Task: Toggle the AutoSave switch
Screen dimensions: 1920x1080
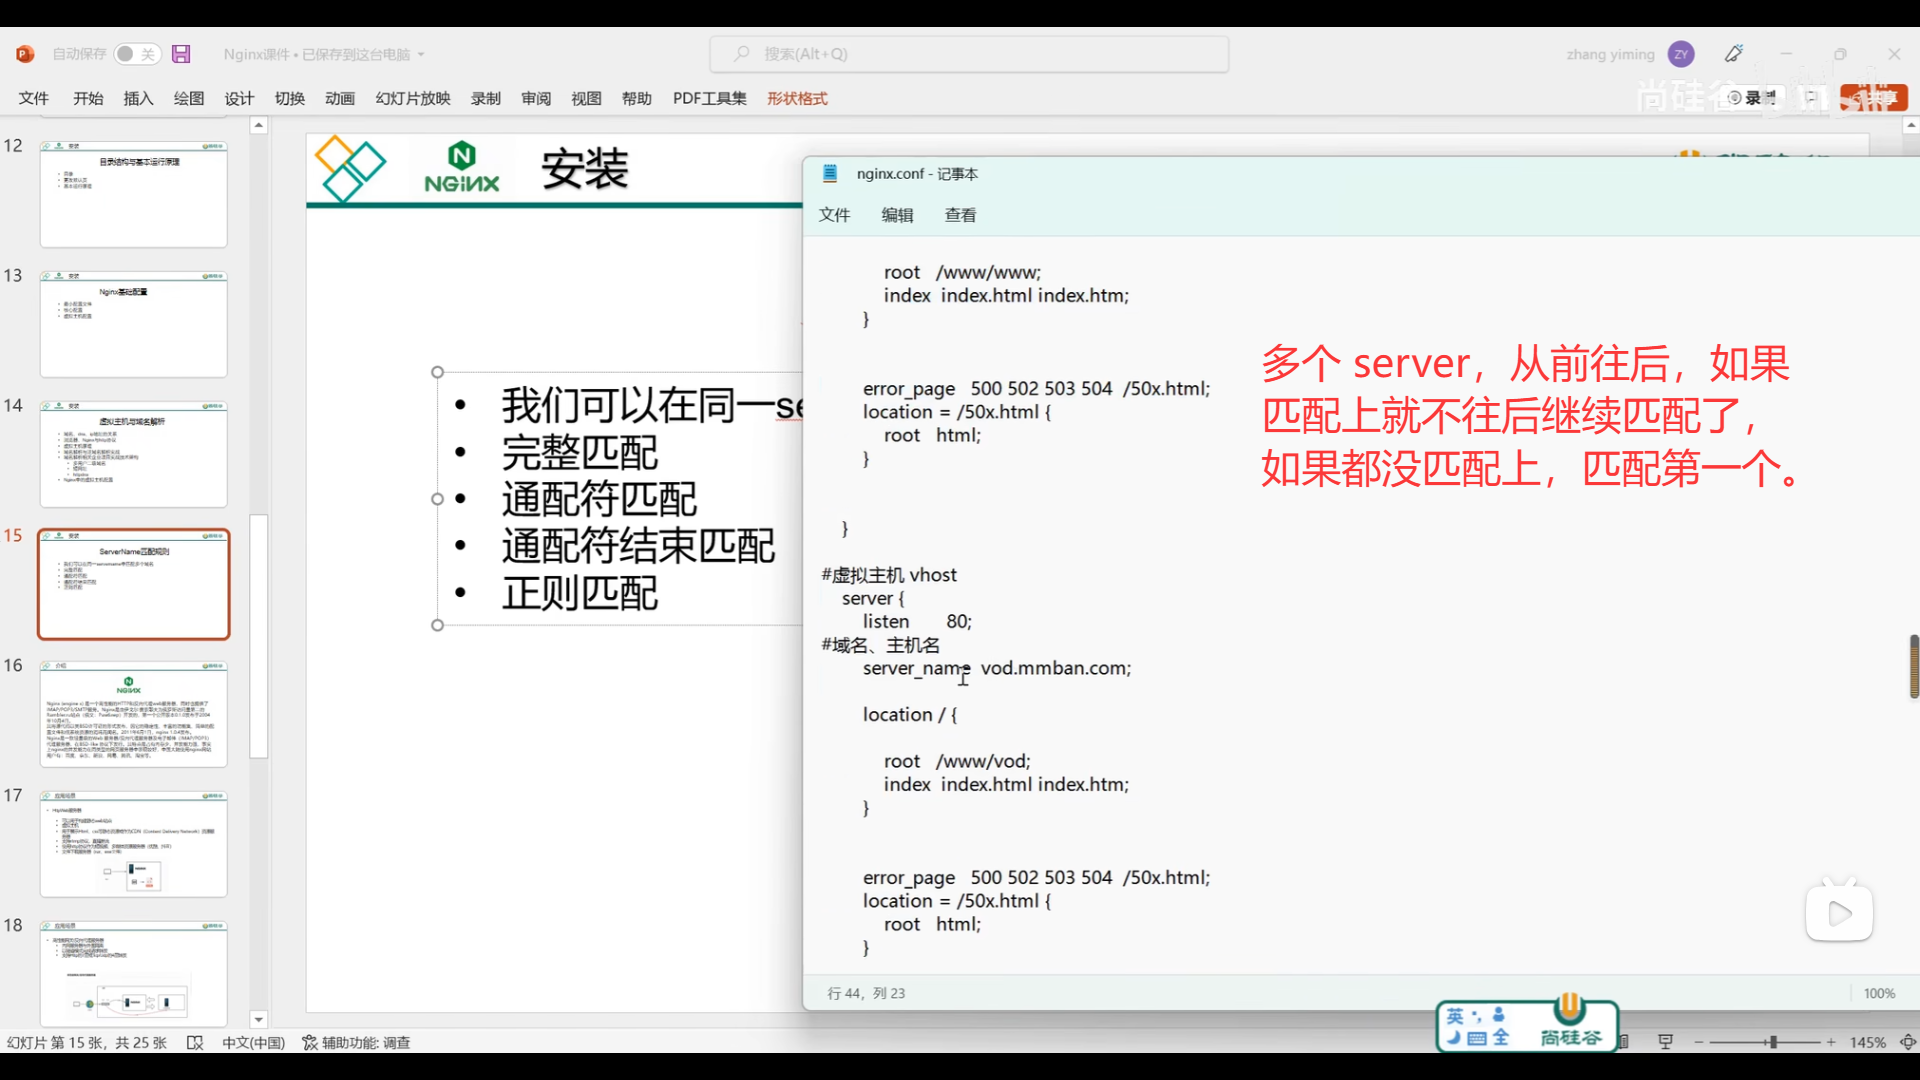Action: [136, 54]
